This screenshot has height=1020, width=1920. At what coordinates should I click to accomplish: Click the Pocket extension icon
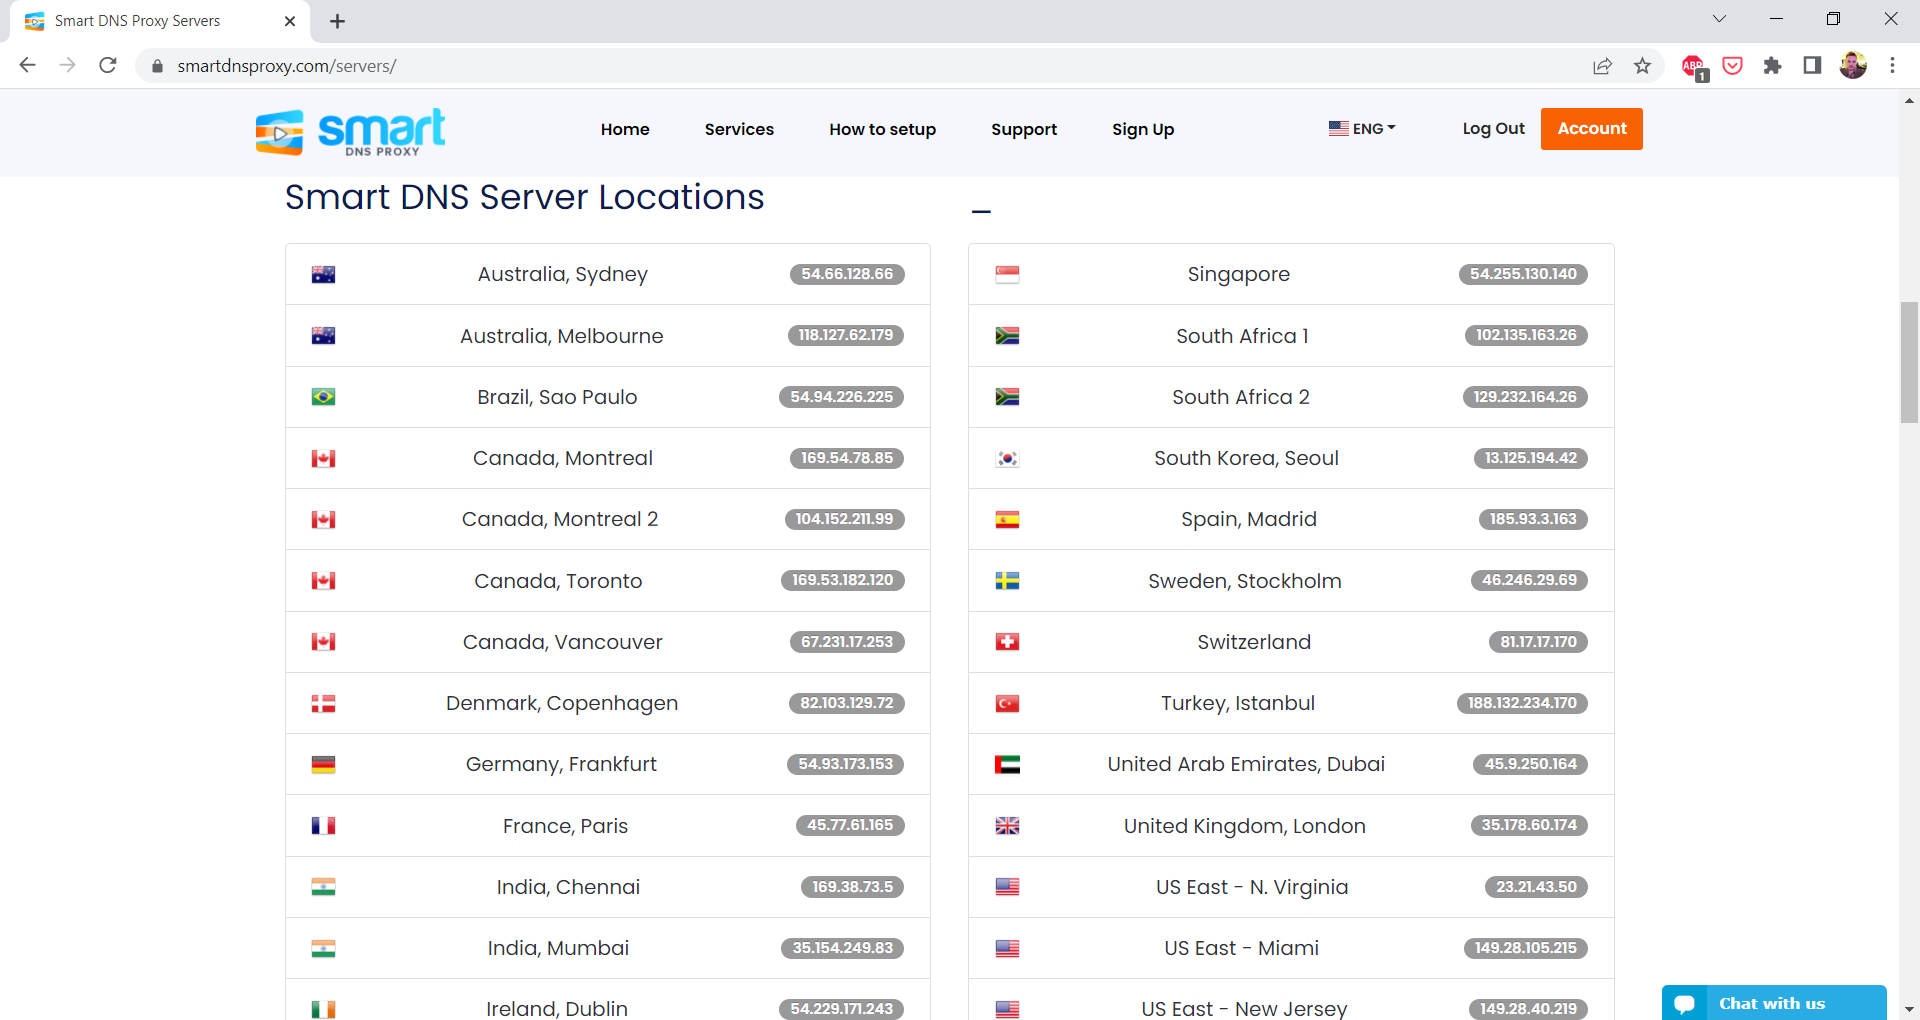click(1733, 66)
